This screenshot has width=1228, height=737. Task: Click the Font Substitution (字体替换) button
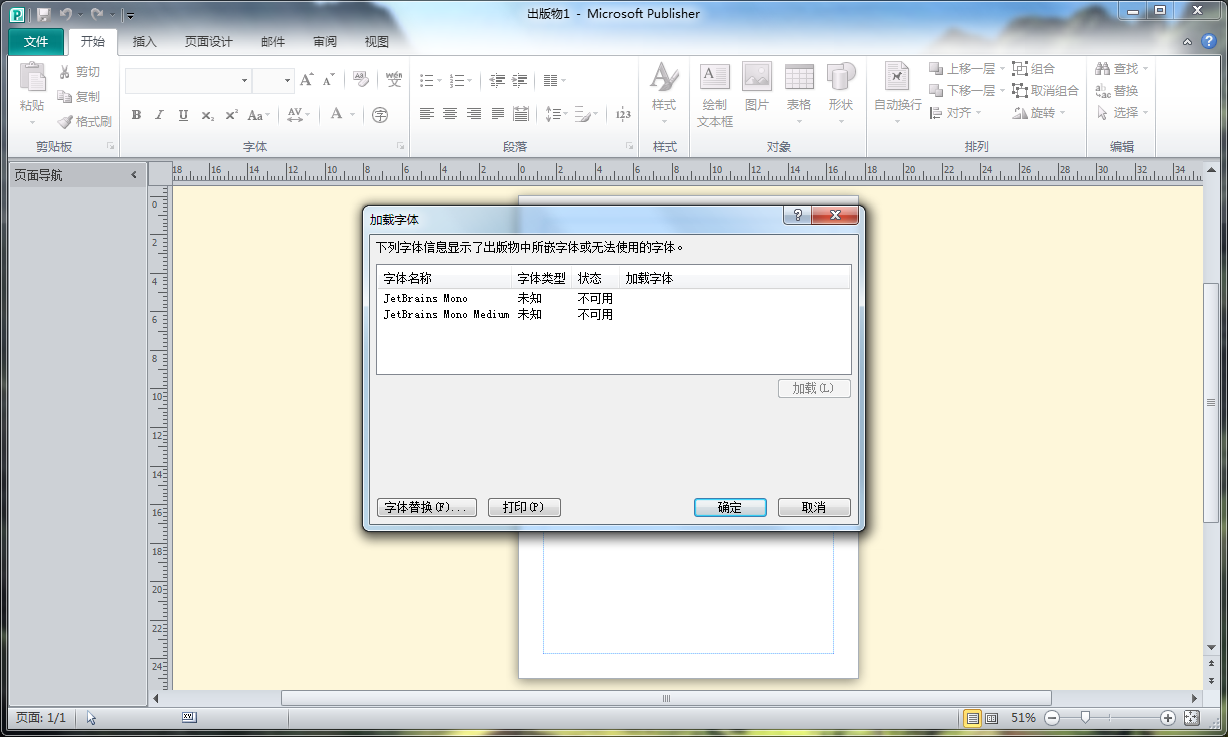426,507
